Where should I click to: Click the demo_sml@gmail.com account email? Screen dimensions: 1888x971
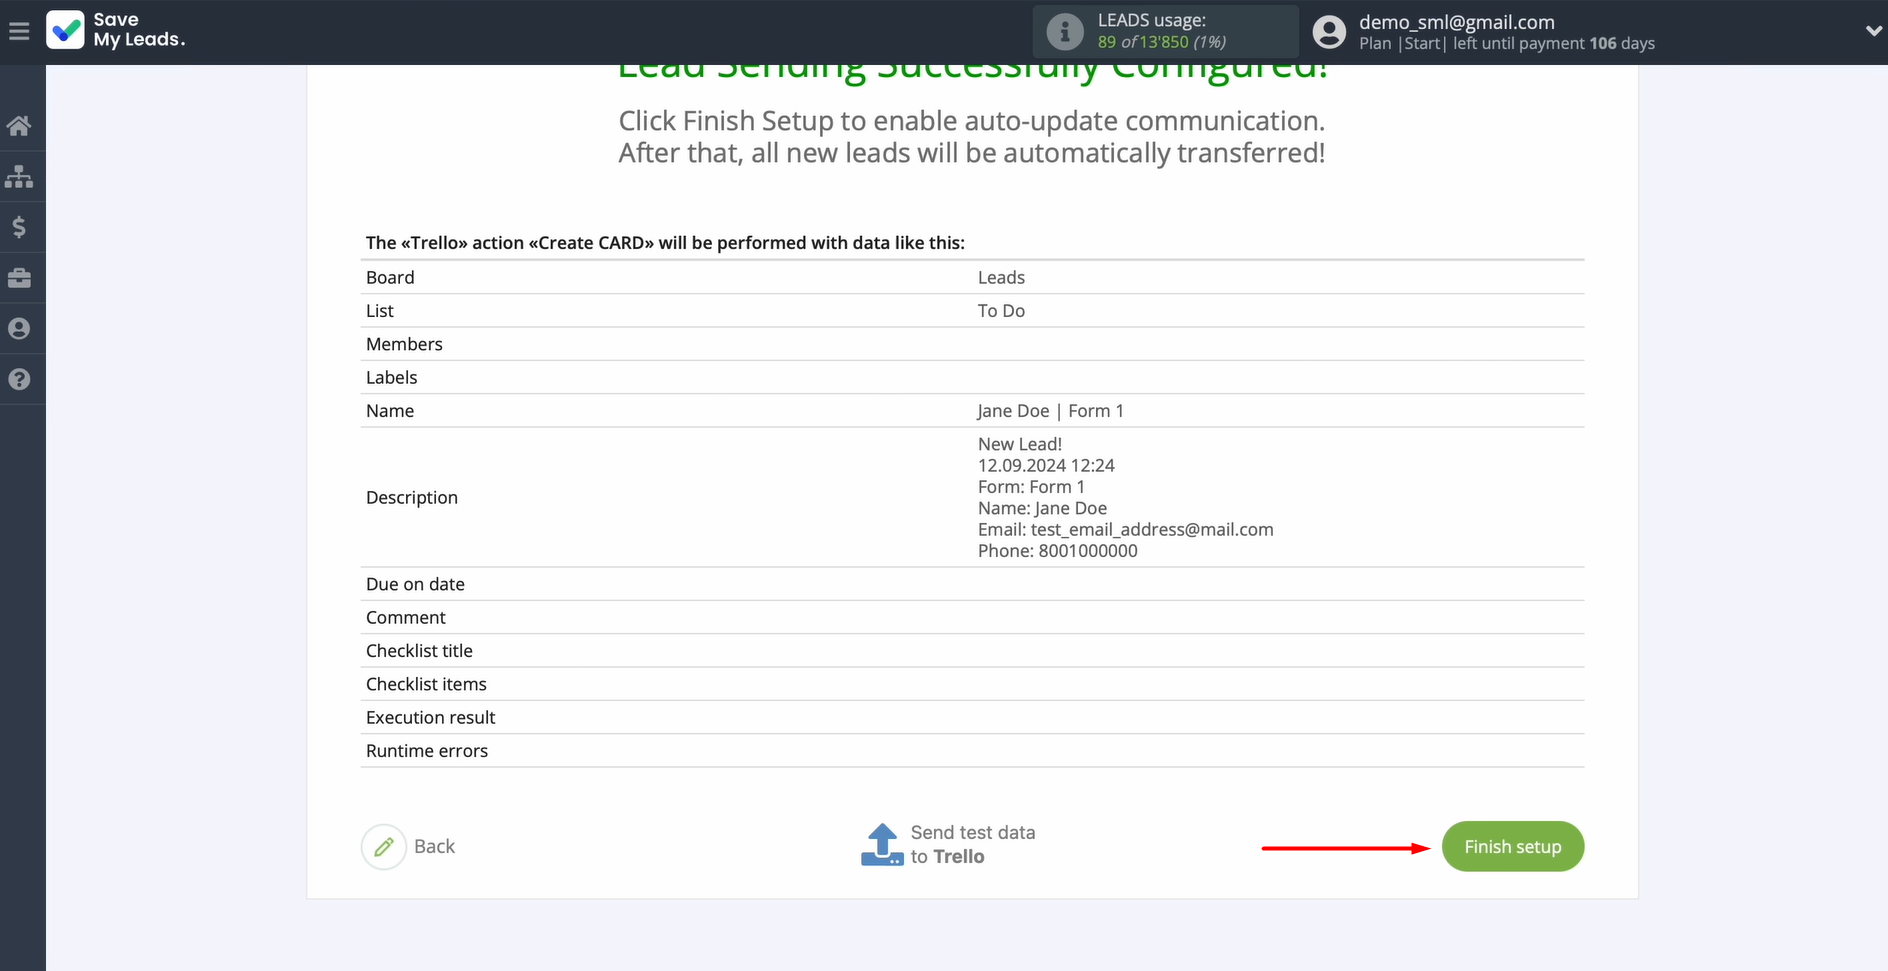1456,22
